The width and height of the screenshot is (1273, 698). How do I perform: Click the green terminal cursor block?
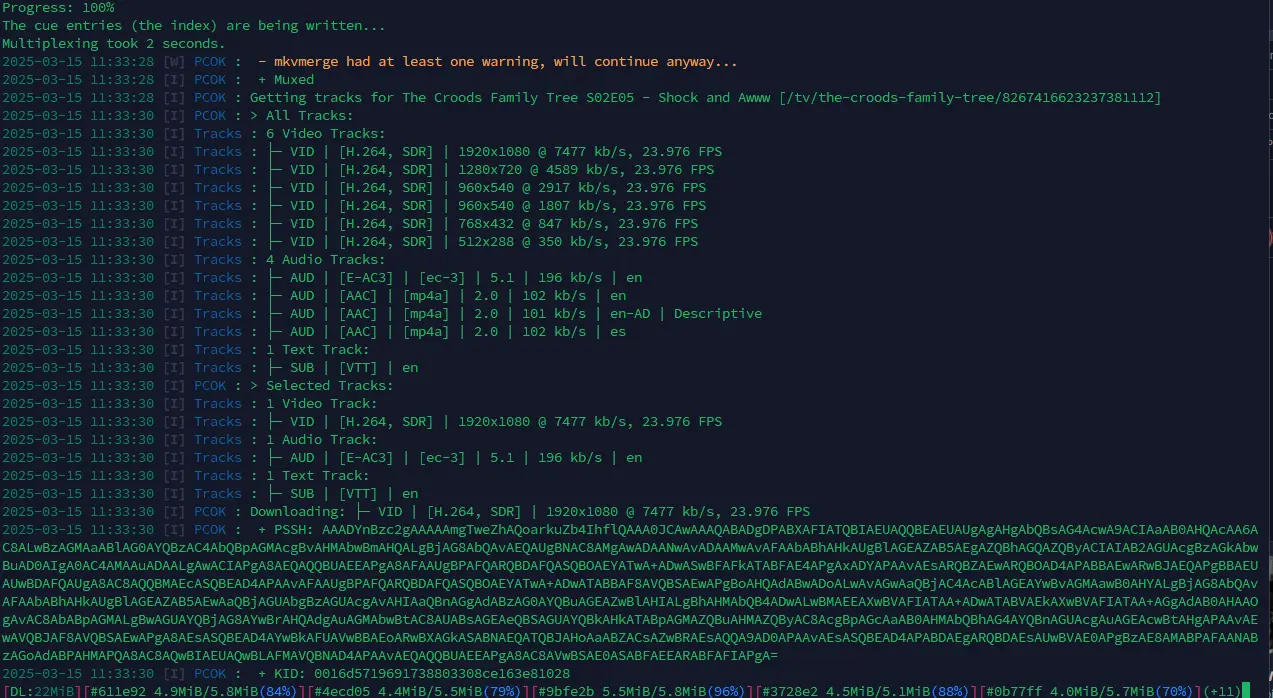pos(1246,691)
